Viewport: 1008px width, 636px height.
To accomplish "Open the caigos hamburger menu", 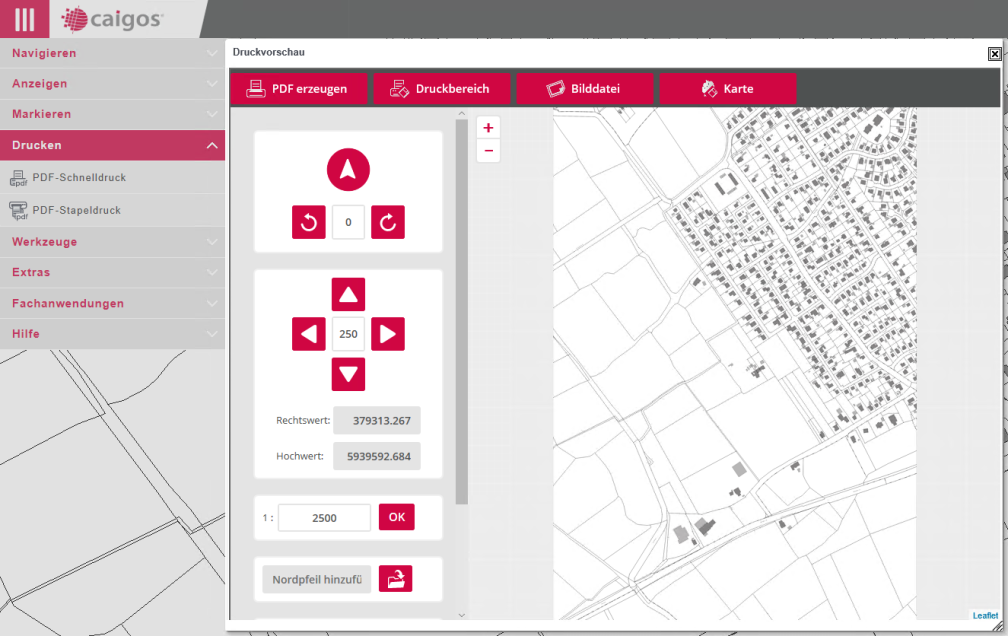I will [x=24, y=19].
